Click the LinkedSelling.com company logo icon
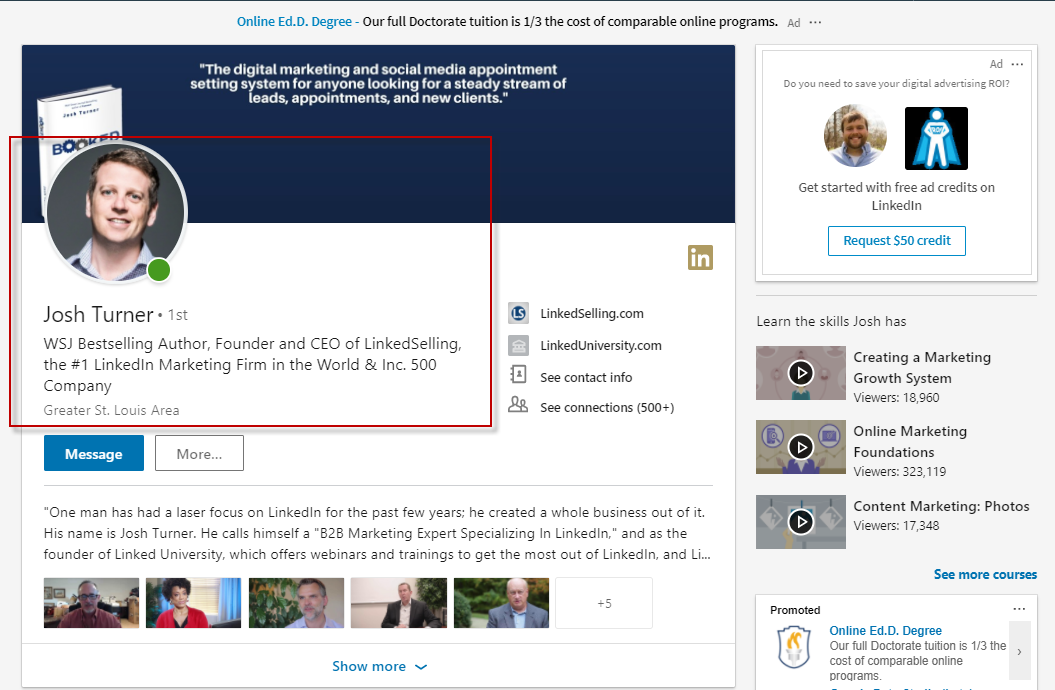This screenshot has height=690, width=1055. click(518, 313)
